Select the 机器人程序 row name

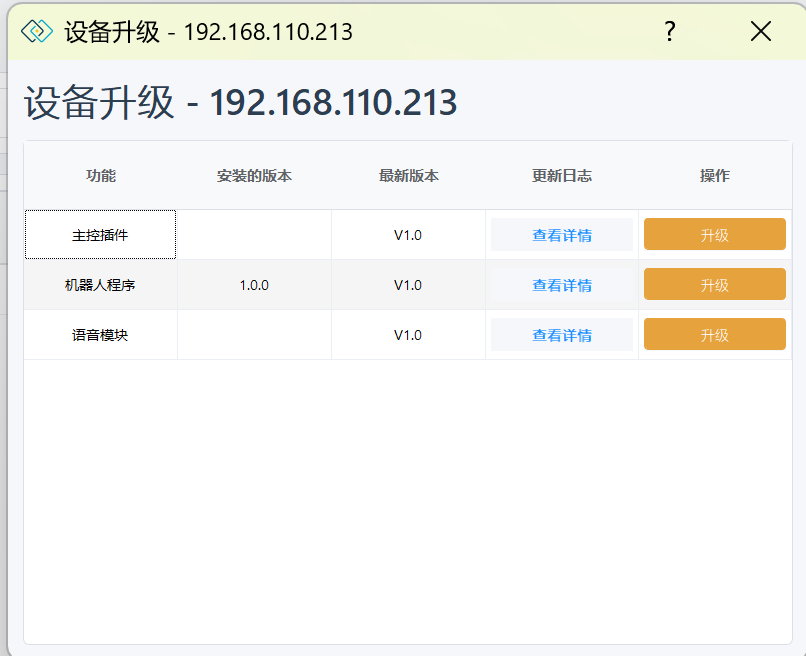(x=100, y=285)
